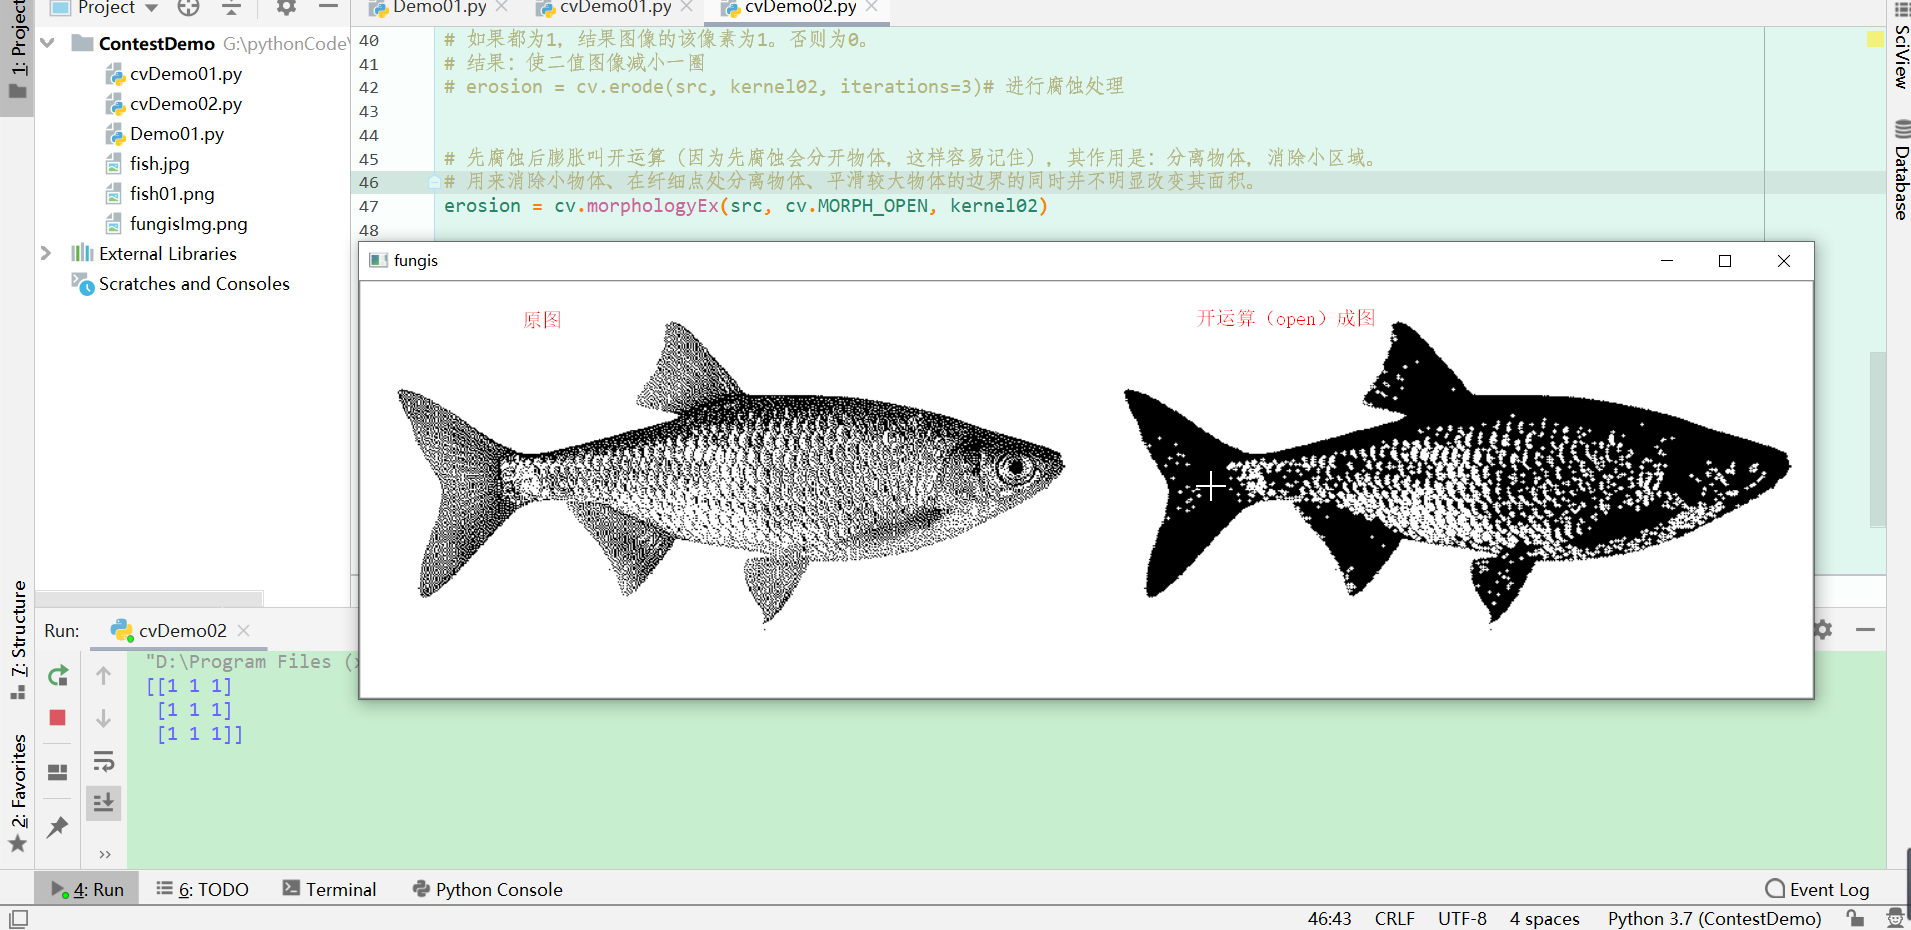Stop the running cvDemo02 process
Viewport: 1911px width, 930px height.
tap(57, 718)
